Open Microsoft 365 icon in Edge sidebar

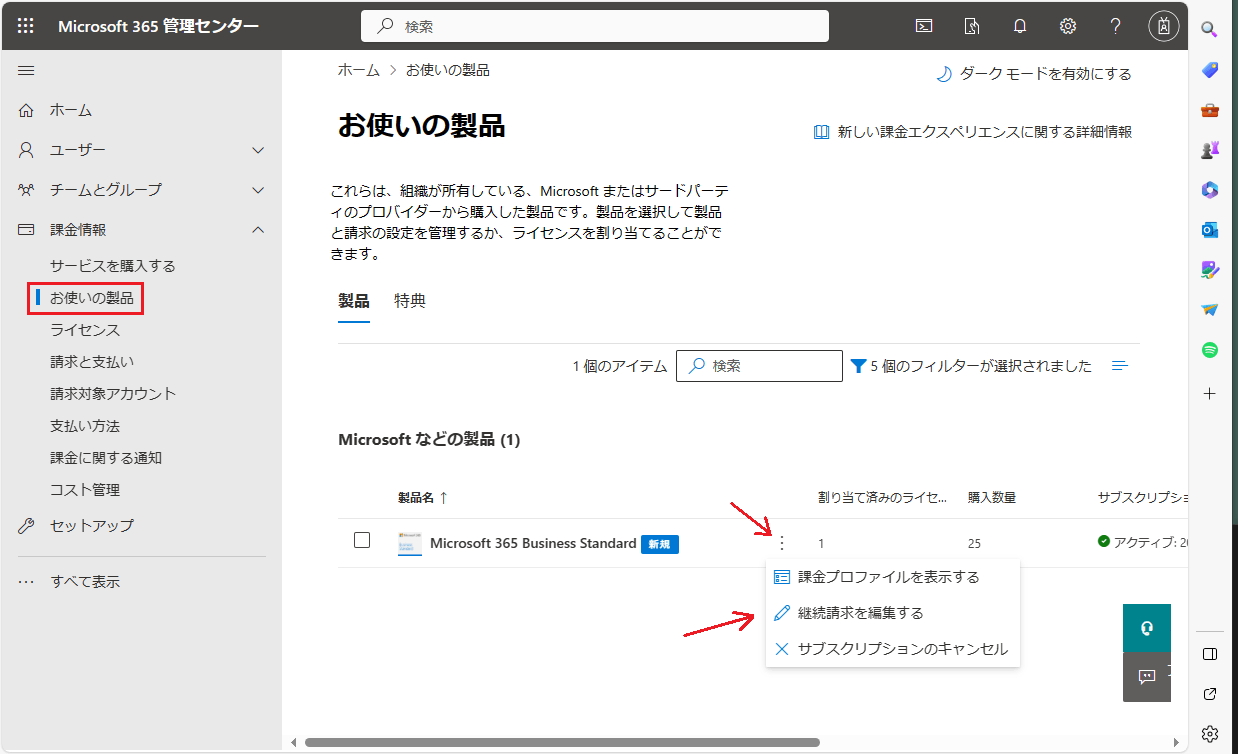click(1210, 190)
